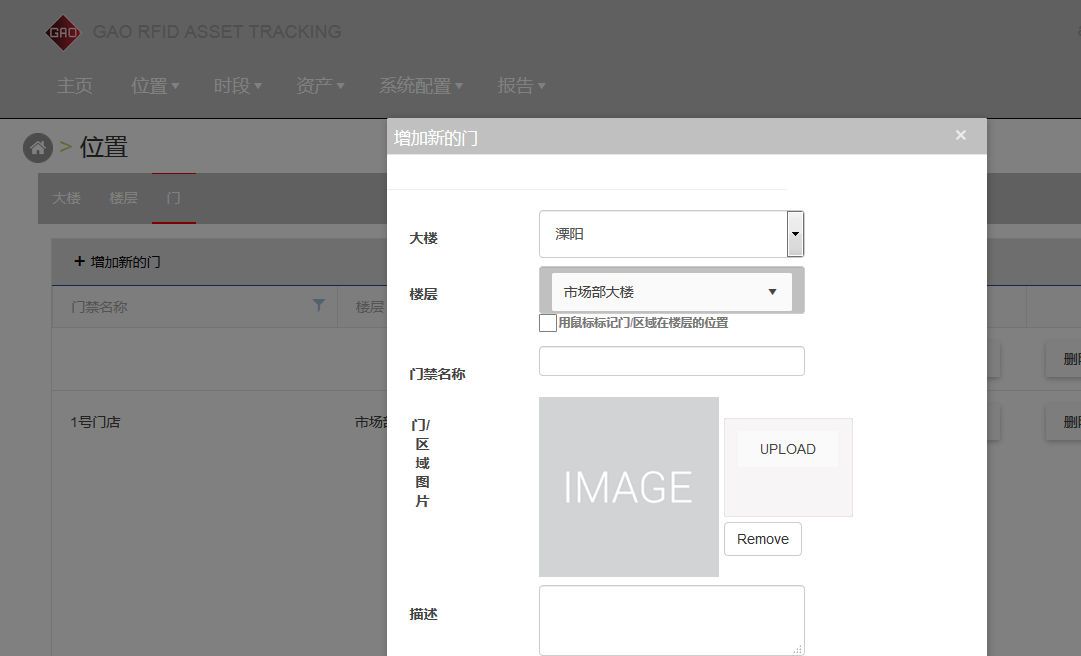
Task: Click the 门禁名称 text input field
Action: tap(671, 361)
